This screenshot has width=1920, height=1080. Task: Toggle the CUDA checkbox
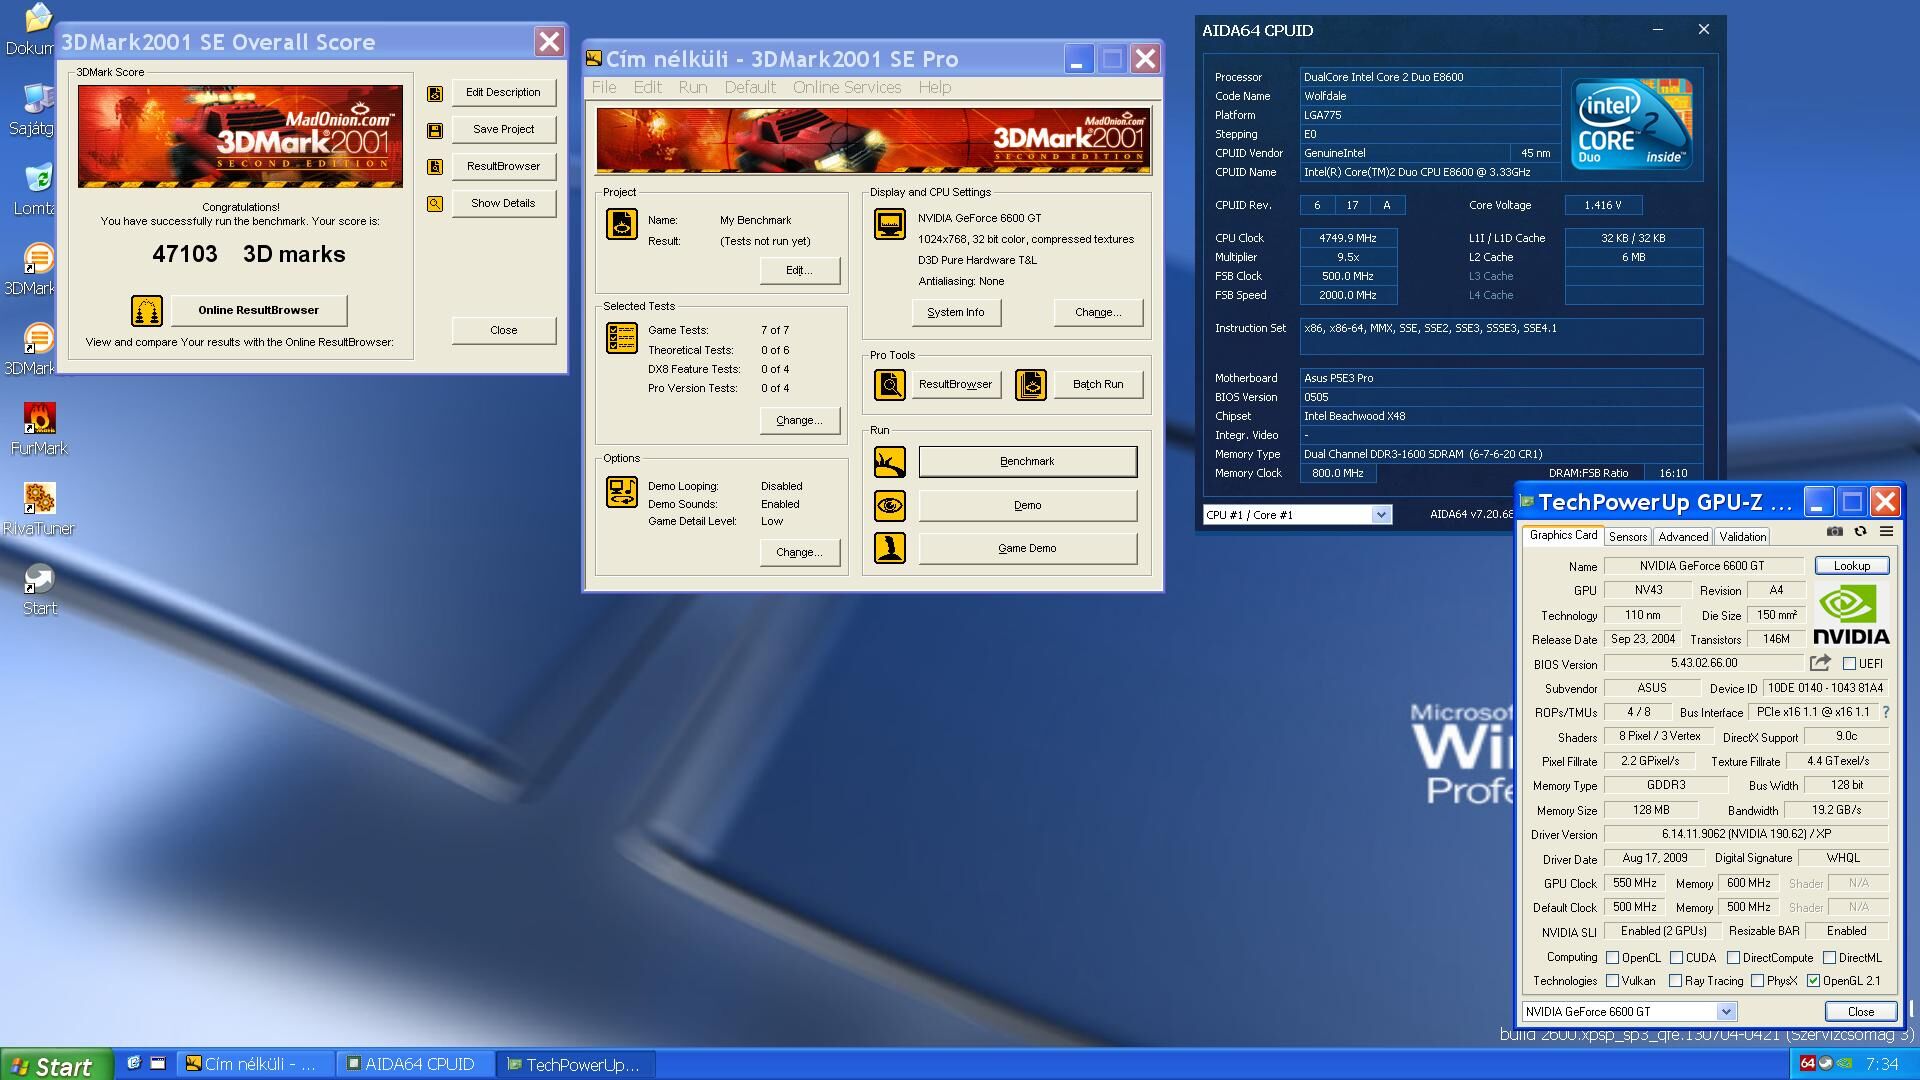click(1676, 958)
